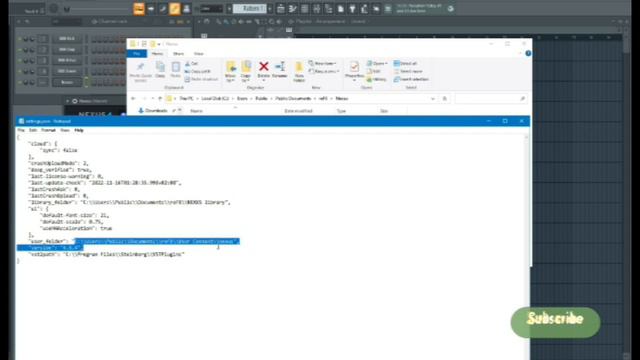Click the Explorer help question mark icon
Image resolution: width=640 pixels, height=360 pixels.
528,53
